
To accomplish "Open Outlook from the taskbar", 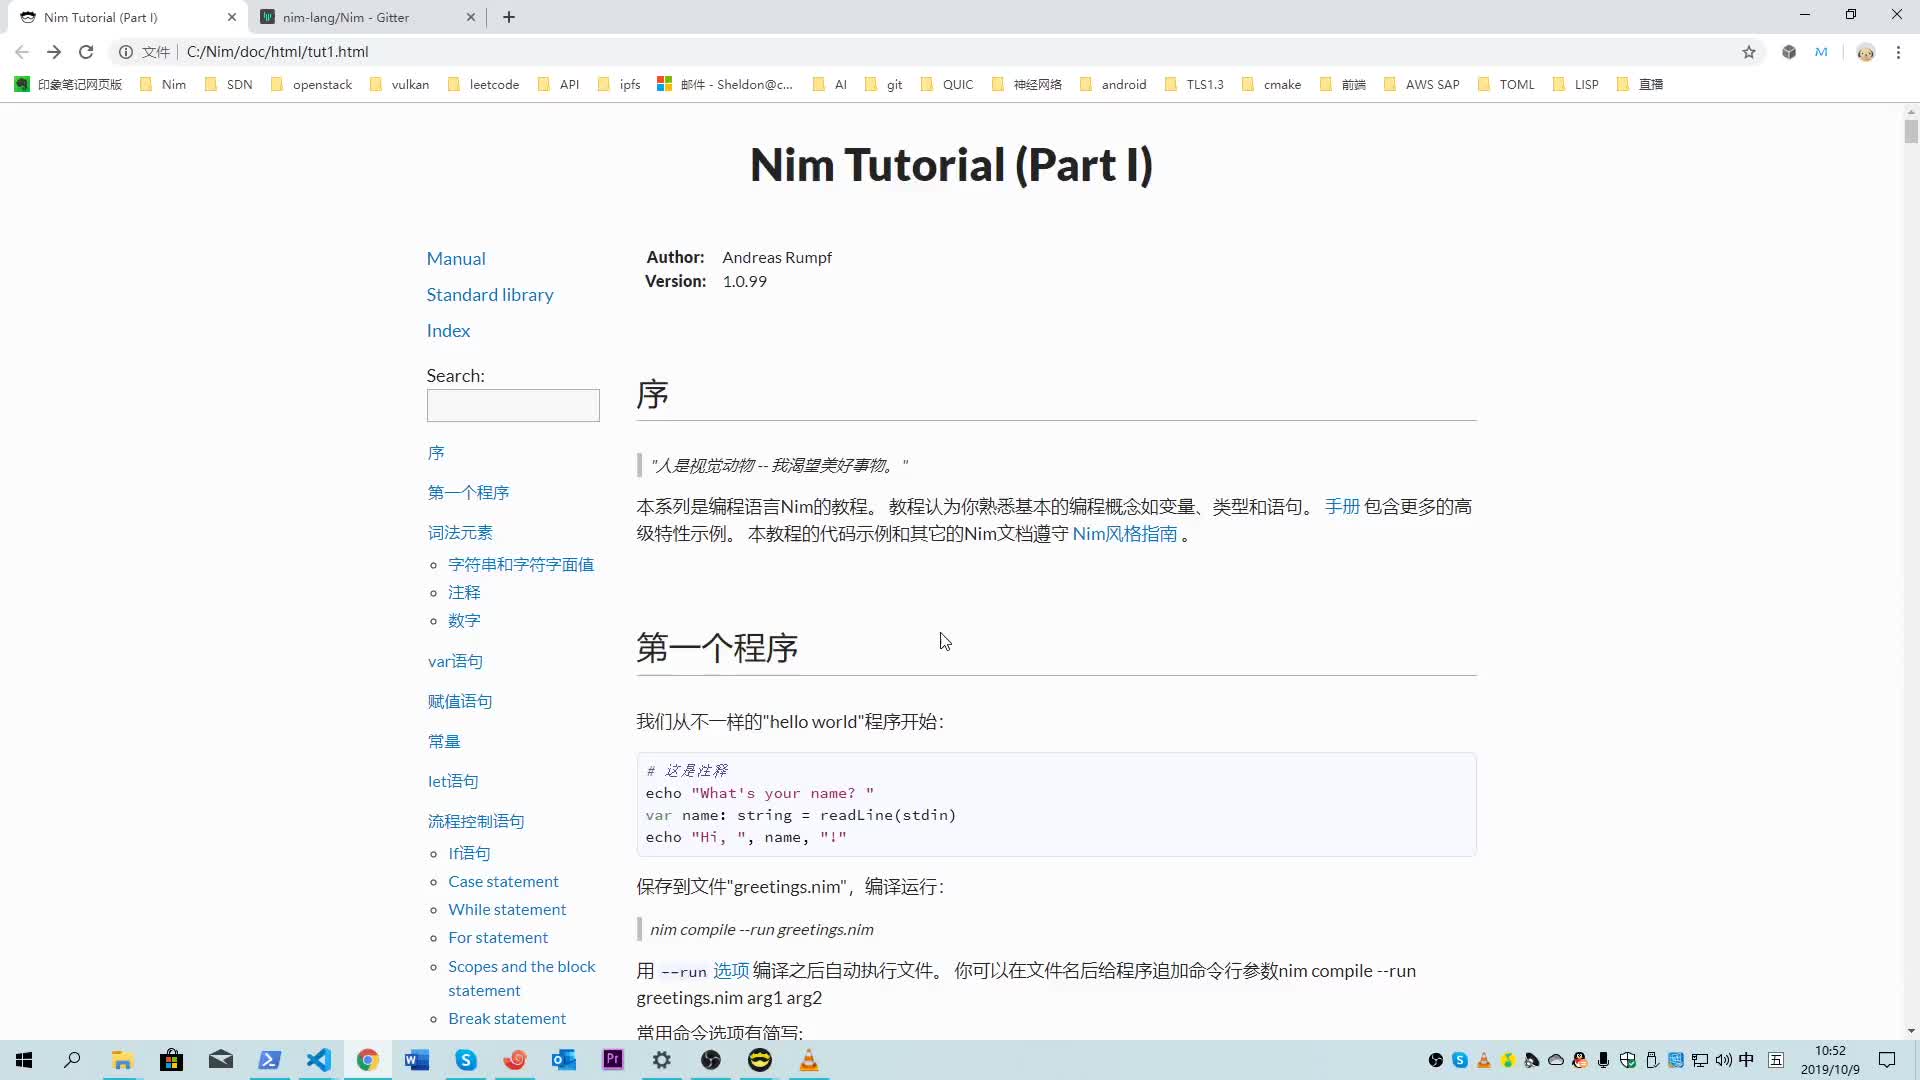I will [563, 1060].
